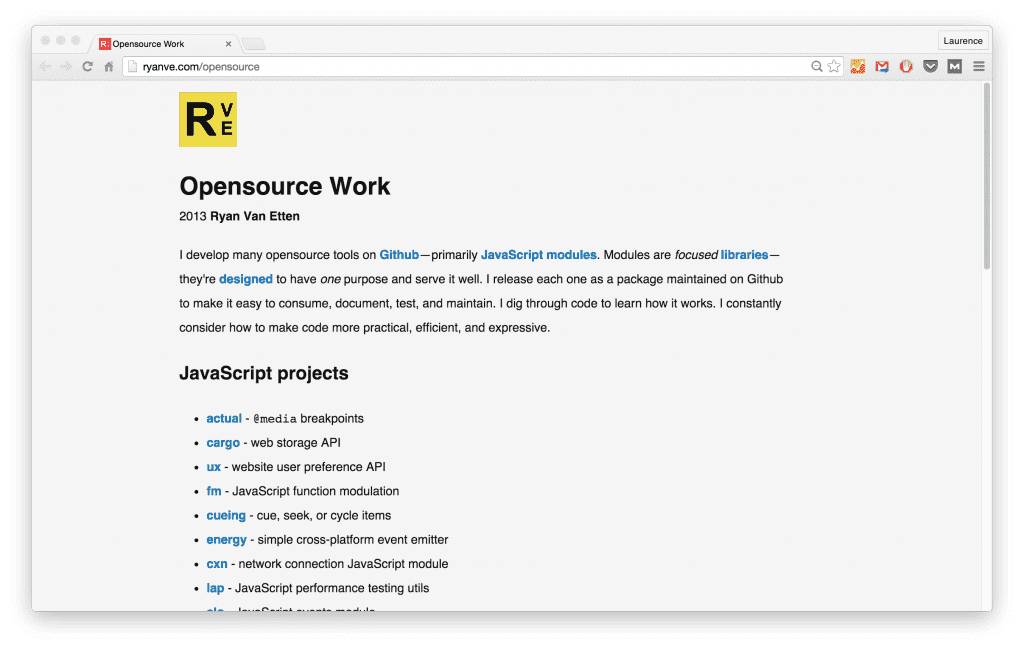Bookmark this page with the star icon
Viewport: 1024px width, 649px height.
pyautogui.click(x=834, y=67)
